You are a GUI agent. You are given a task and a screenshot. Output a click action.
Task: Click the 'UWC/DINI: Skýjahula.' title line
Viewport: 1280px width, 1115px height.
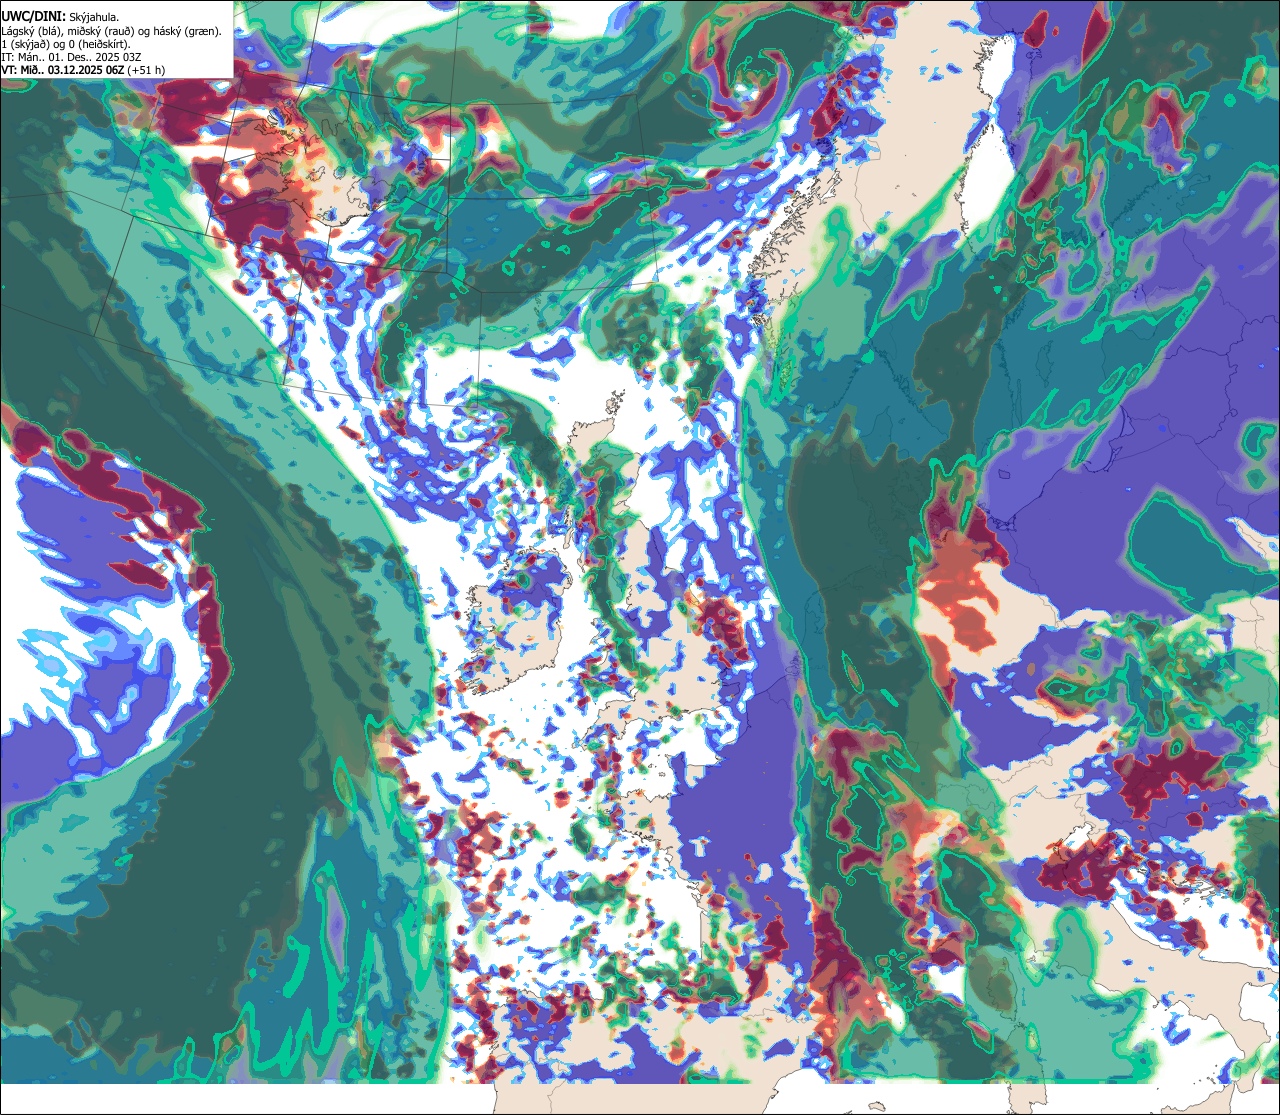(61, 17)
